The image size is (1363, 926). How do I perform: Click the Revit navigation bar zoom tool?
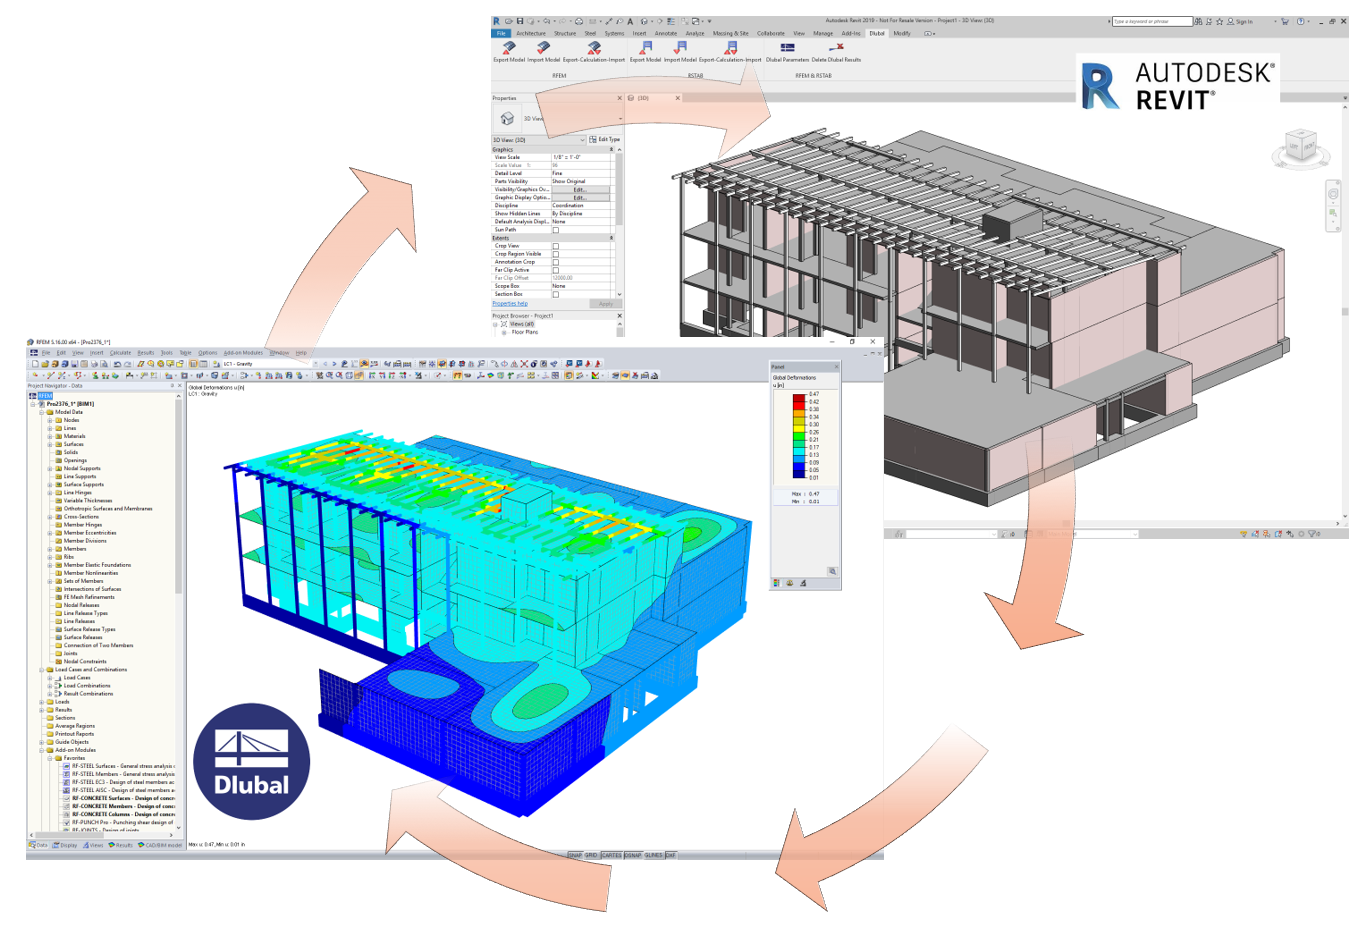pos(1333,213)
